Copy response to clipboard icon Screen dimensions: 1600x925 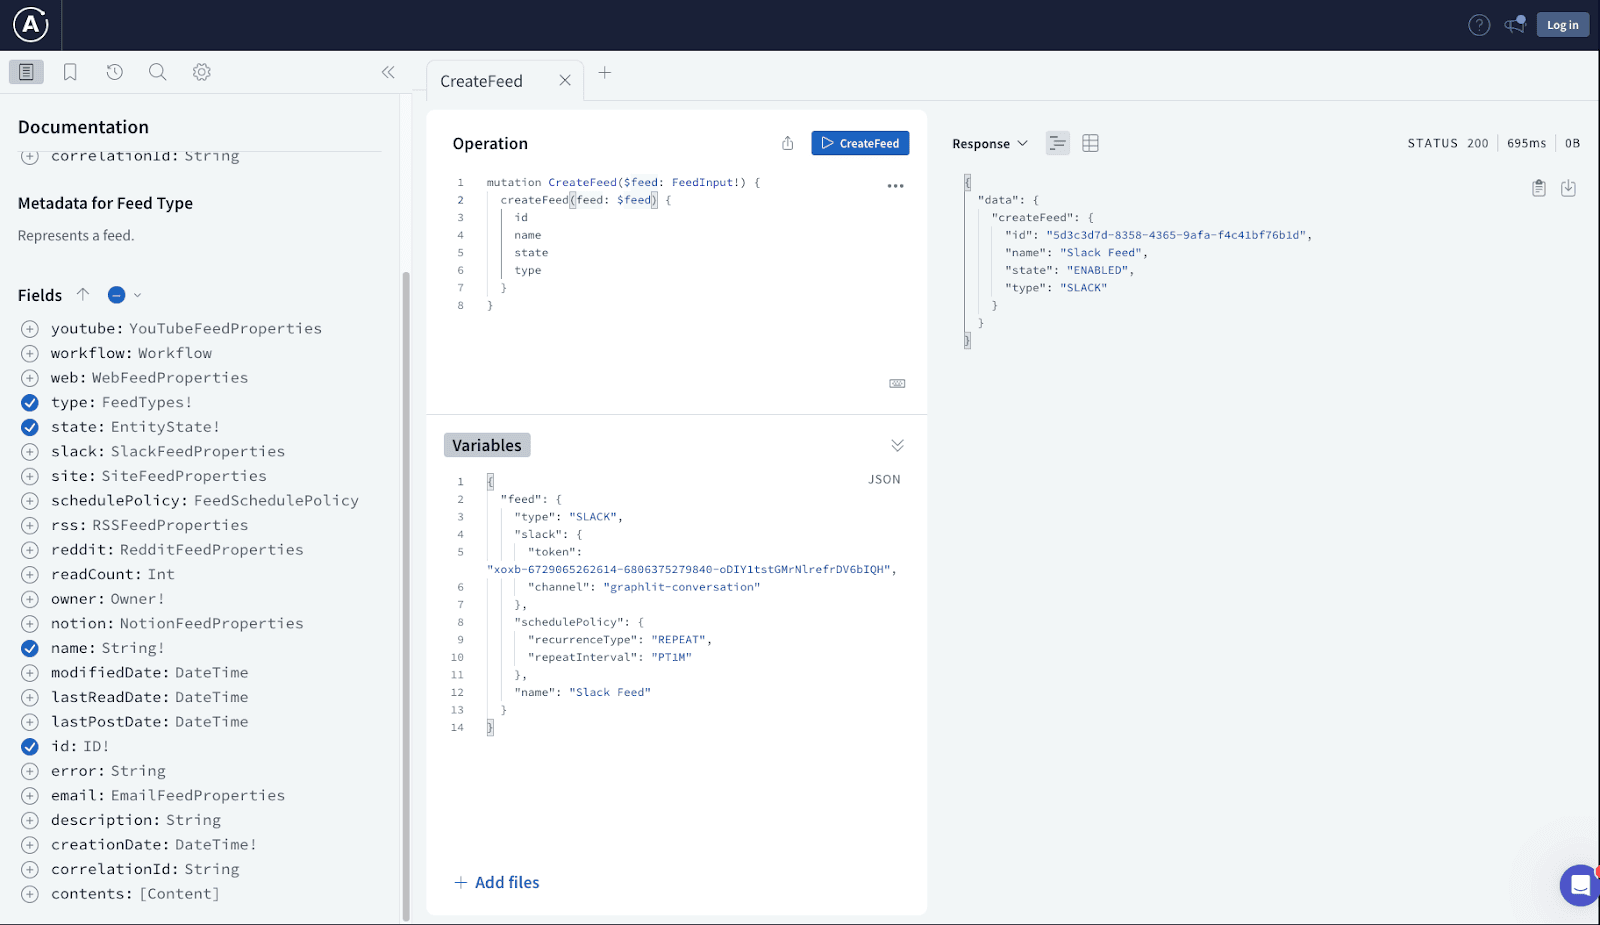[x=1539, y=188]
